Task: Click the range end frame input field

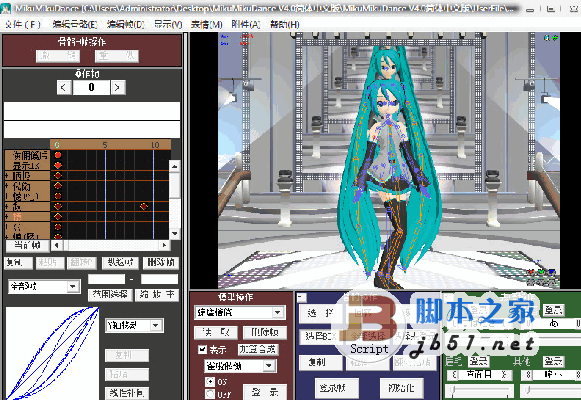Action: tap(159, 279)
